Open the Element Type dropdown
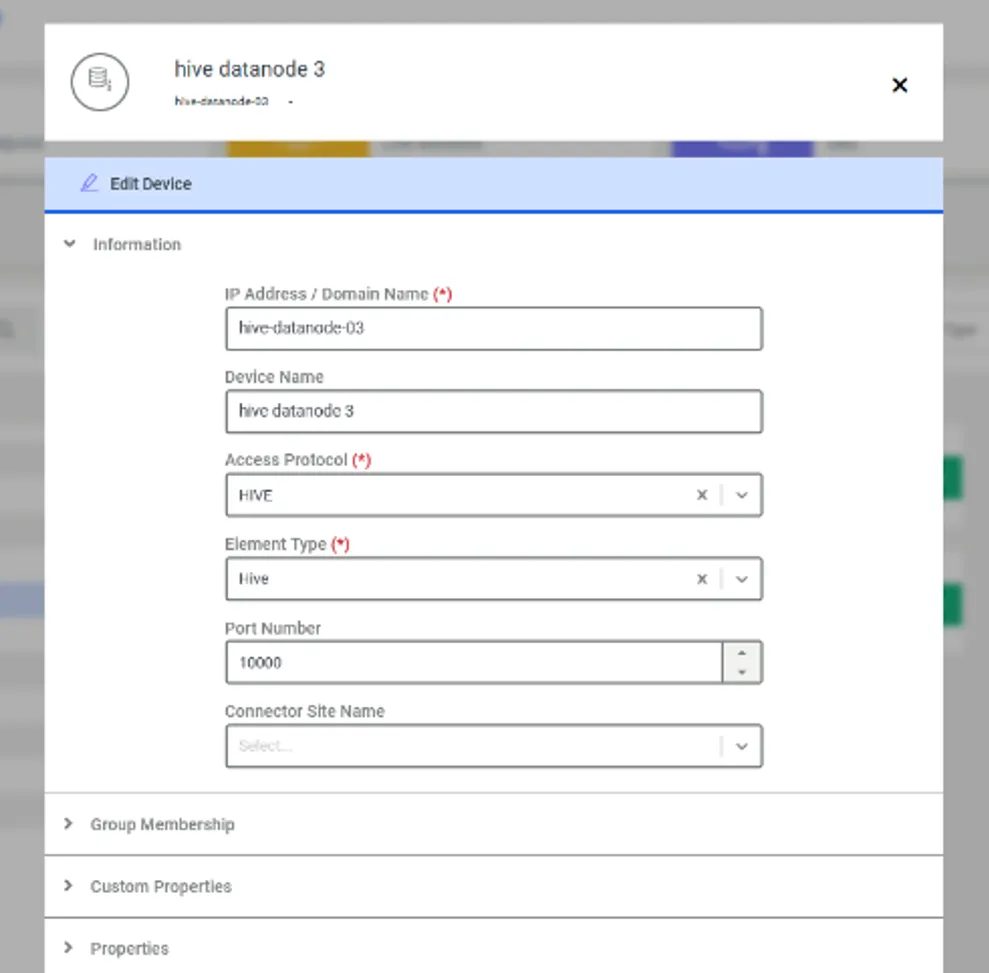The width and height of the screenshot is (989, 973). 742,579
